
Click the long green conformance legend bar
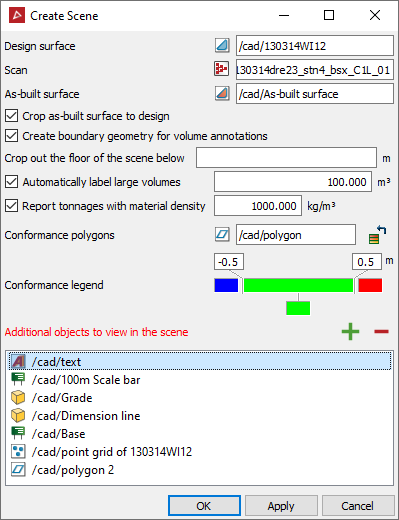click(298, 285)
